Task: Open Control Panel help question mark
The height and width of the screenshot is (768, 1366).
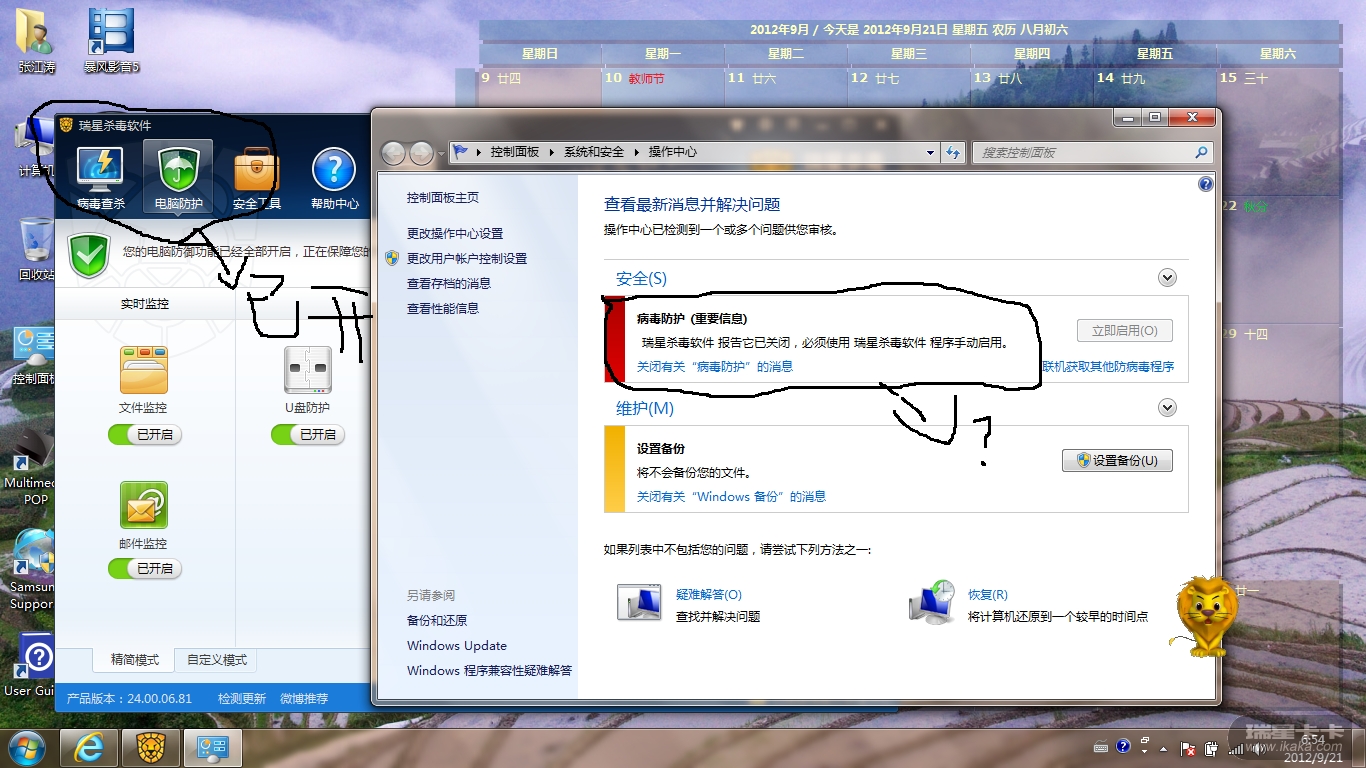Action: [1205, 184]
